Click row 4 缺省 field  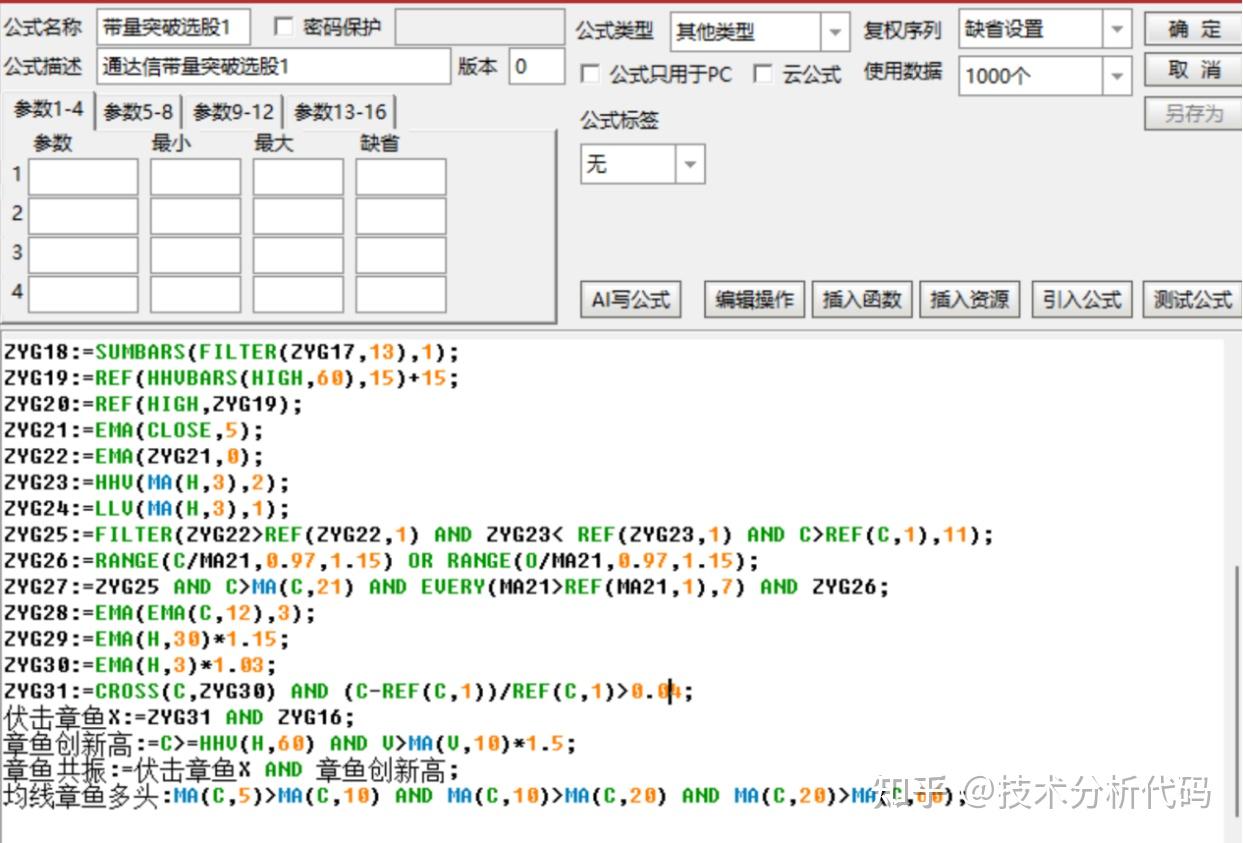(x=401, y=295)
